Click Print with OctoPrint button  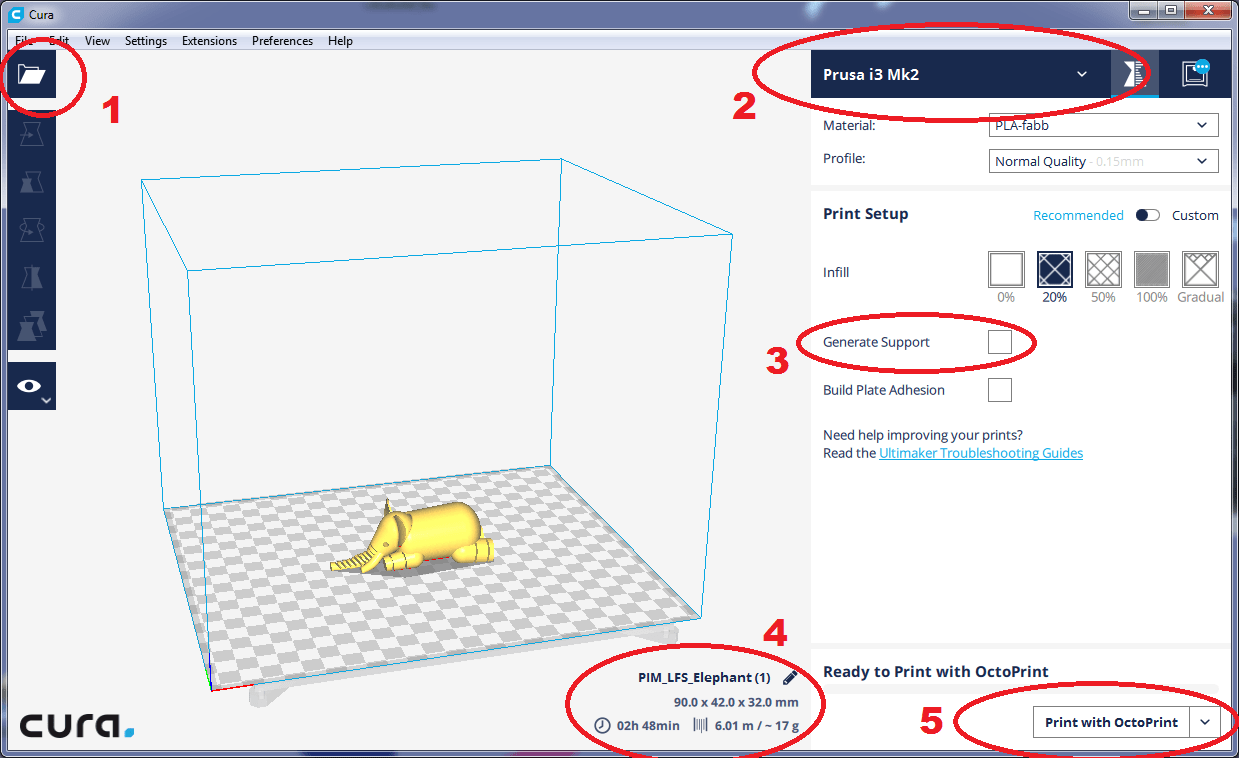1111,722
